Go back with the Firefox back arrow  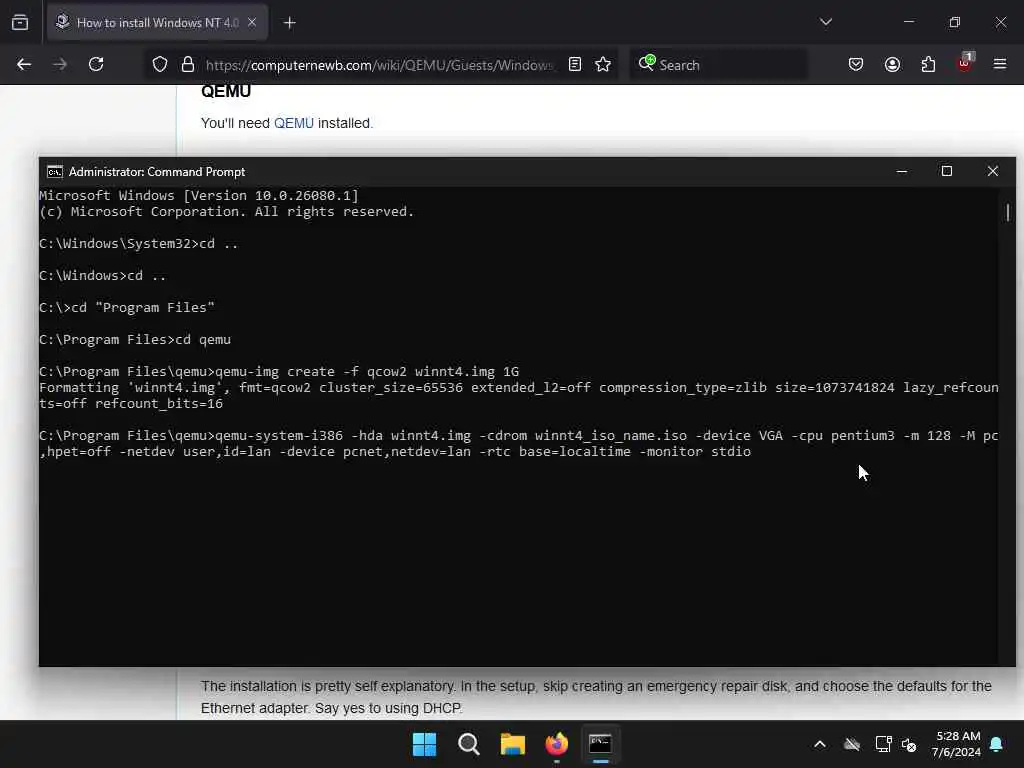tap(24, 64)
